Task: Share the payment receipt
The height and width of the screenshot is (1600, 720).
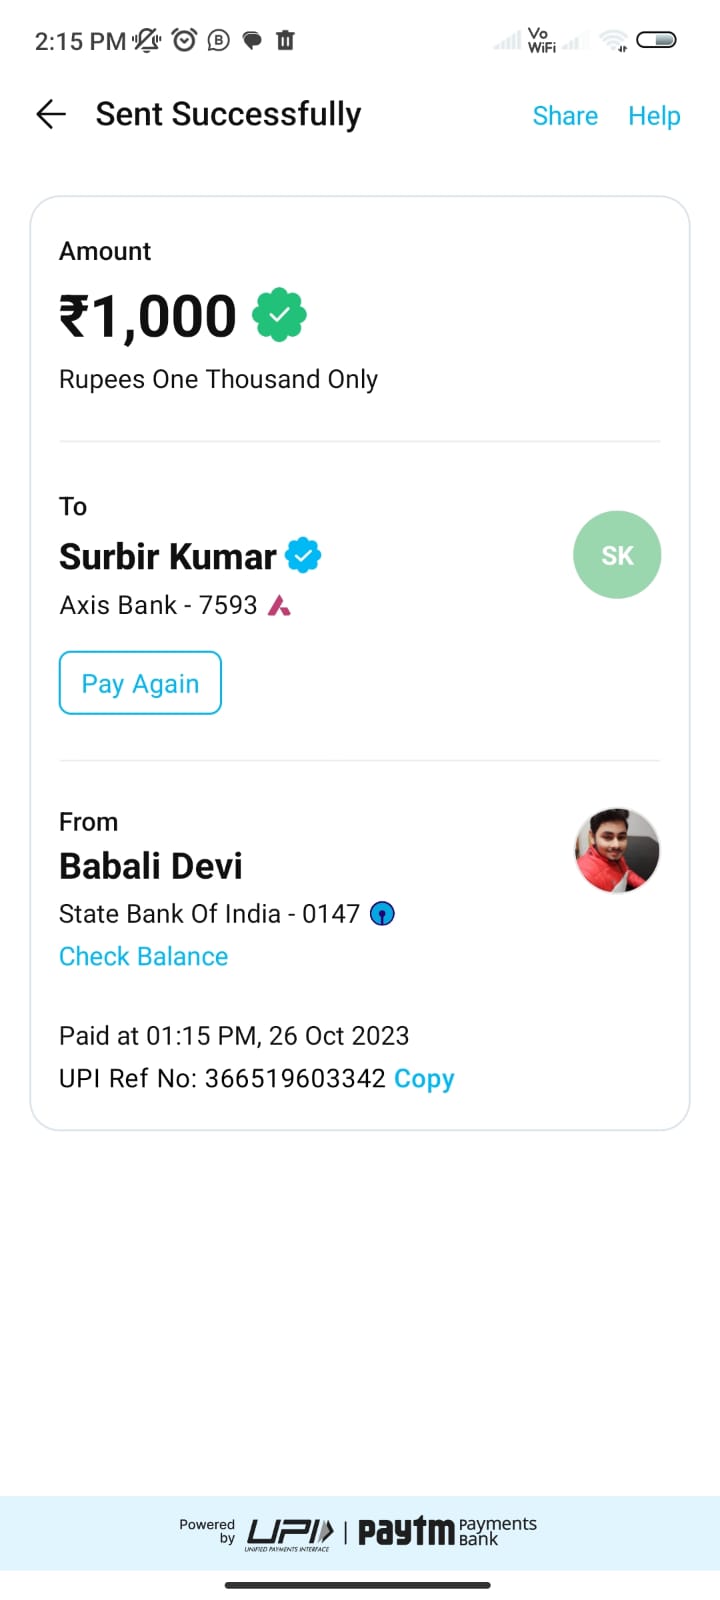Action: pyautogui.click(x=565, y=116)
